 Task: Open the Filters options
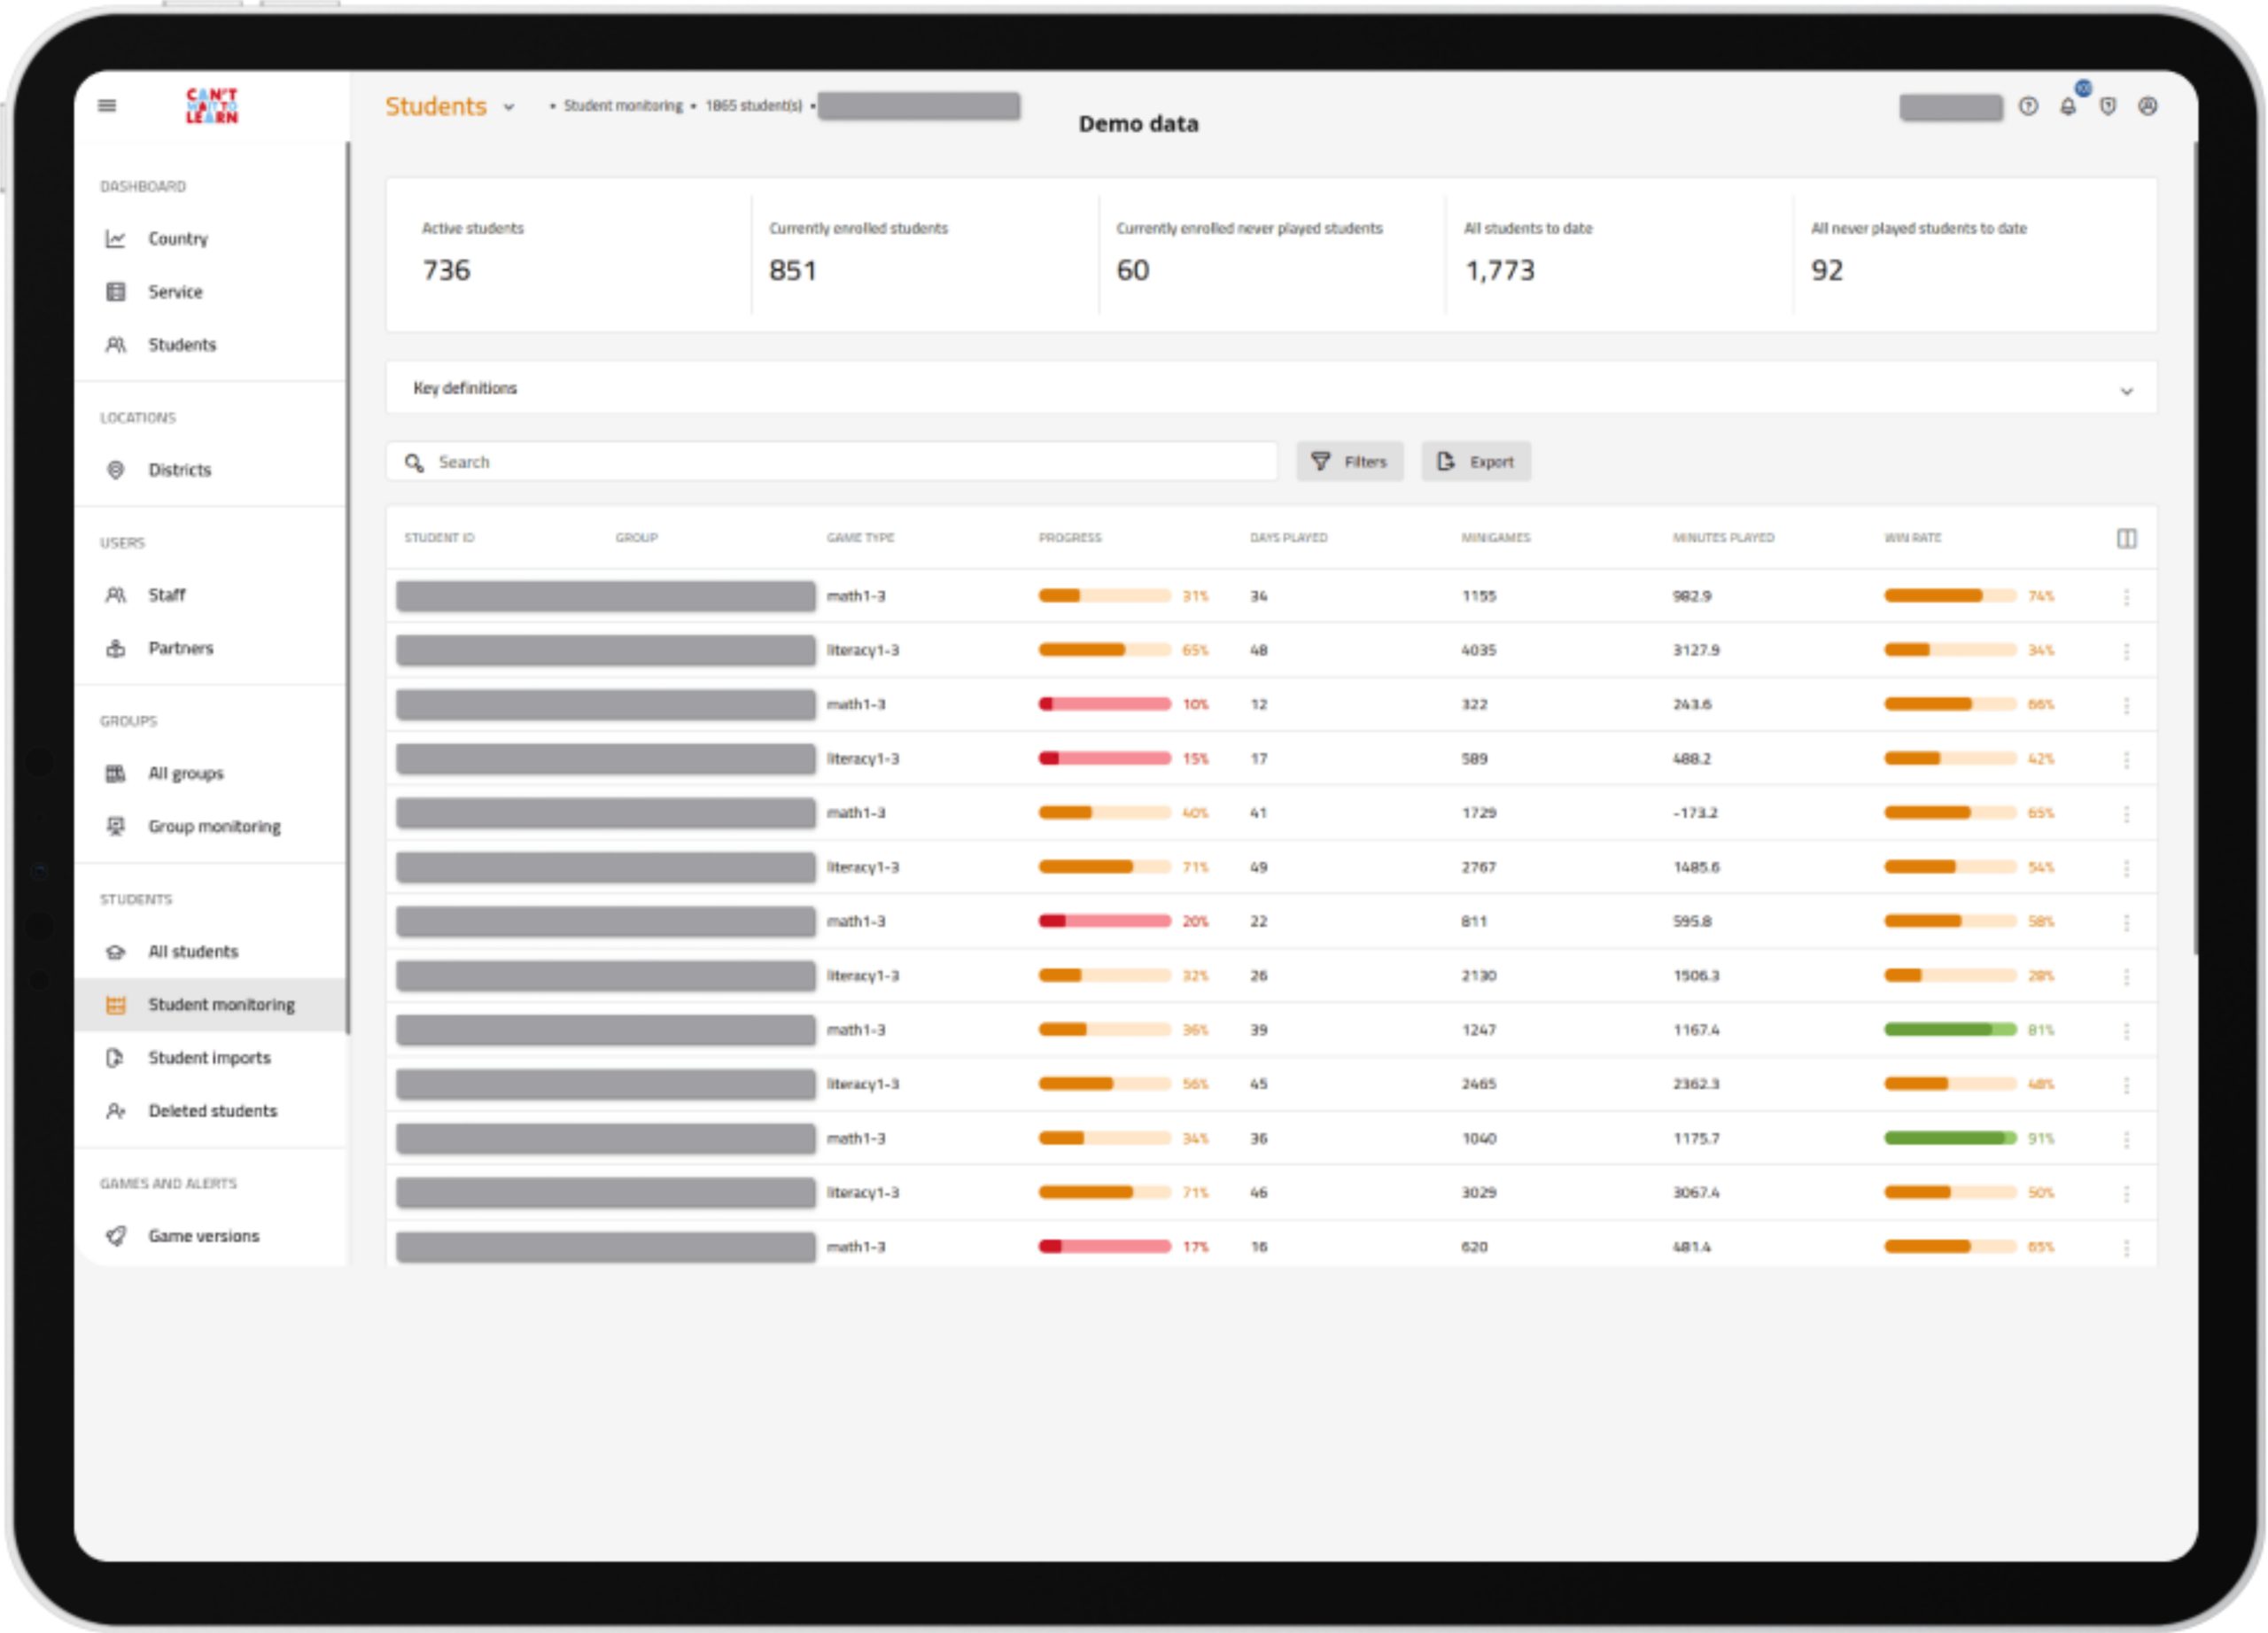tap(1349, 462)
